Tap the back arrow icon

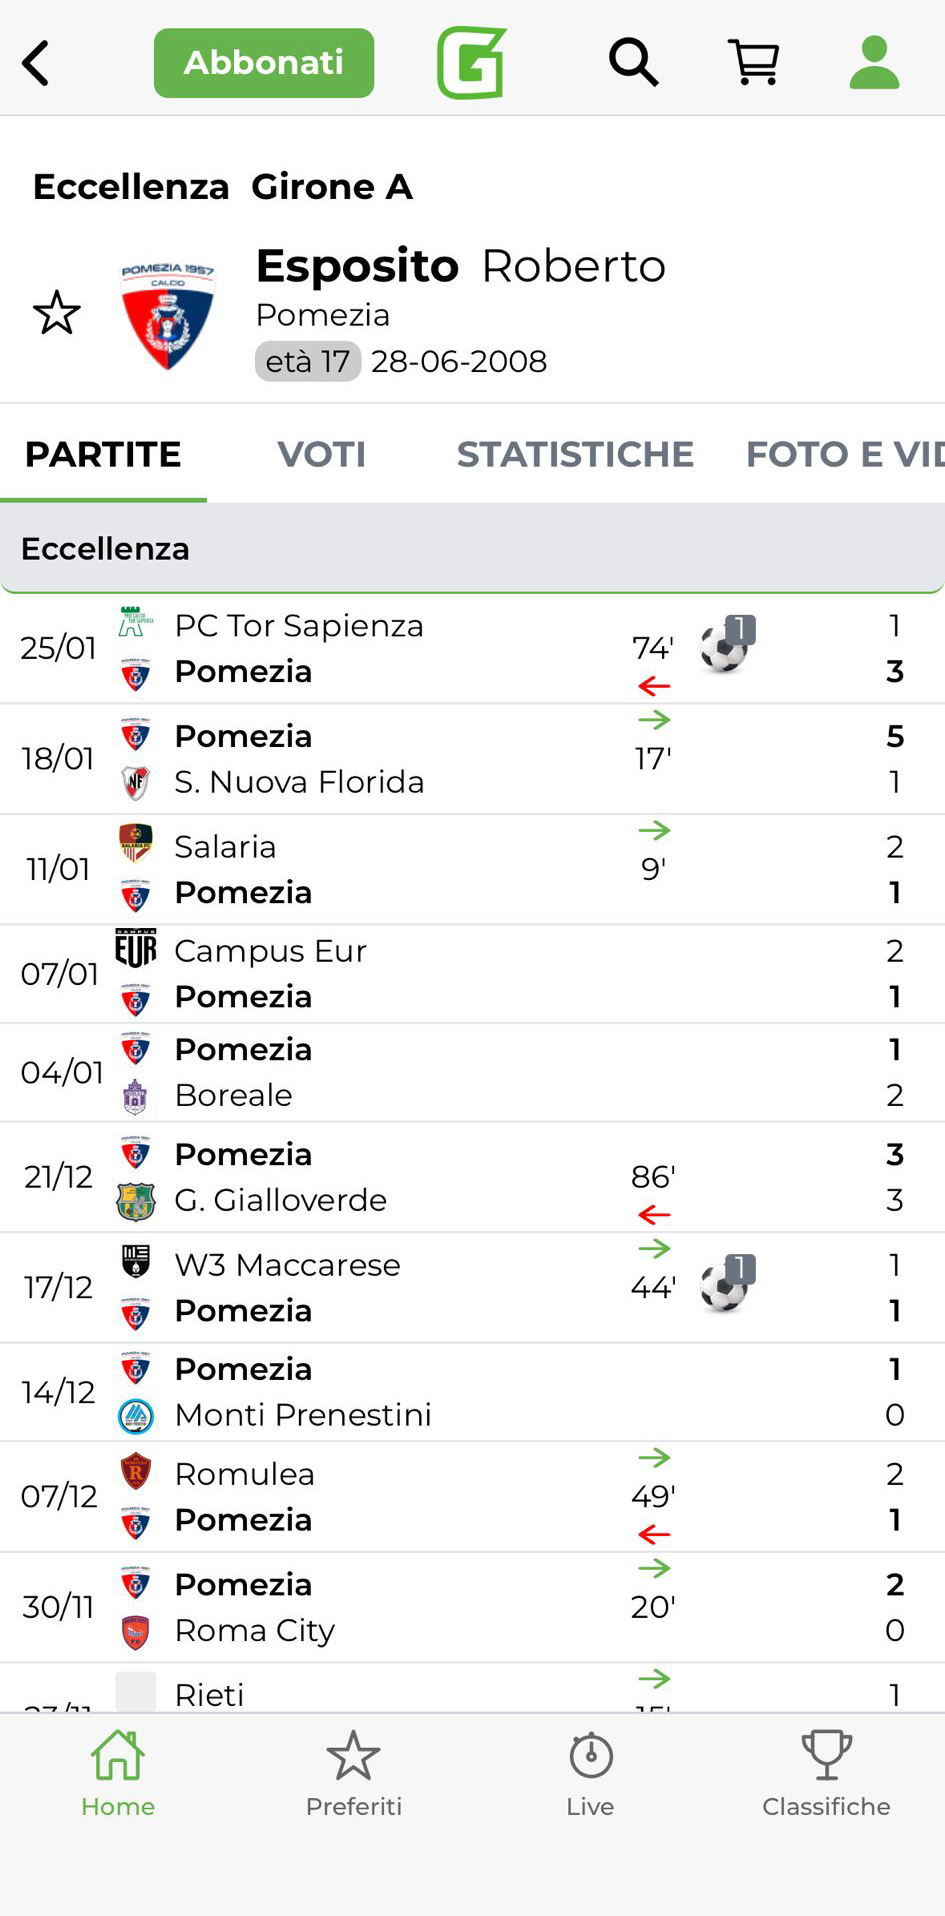(x=36, y=63)
